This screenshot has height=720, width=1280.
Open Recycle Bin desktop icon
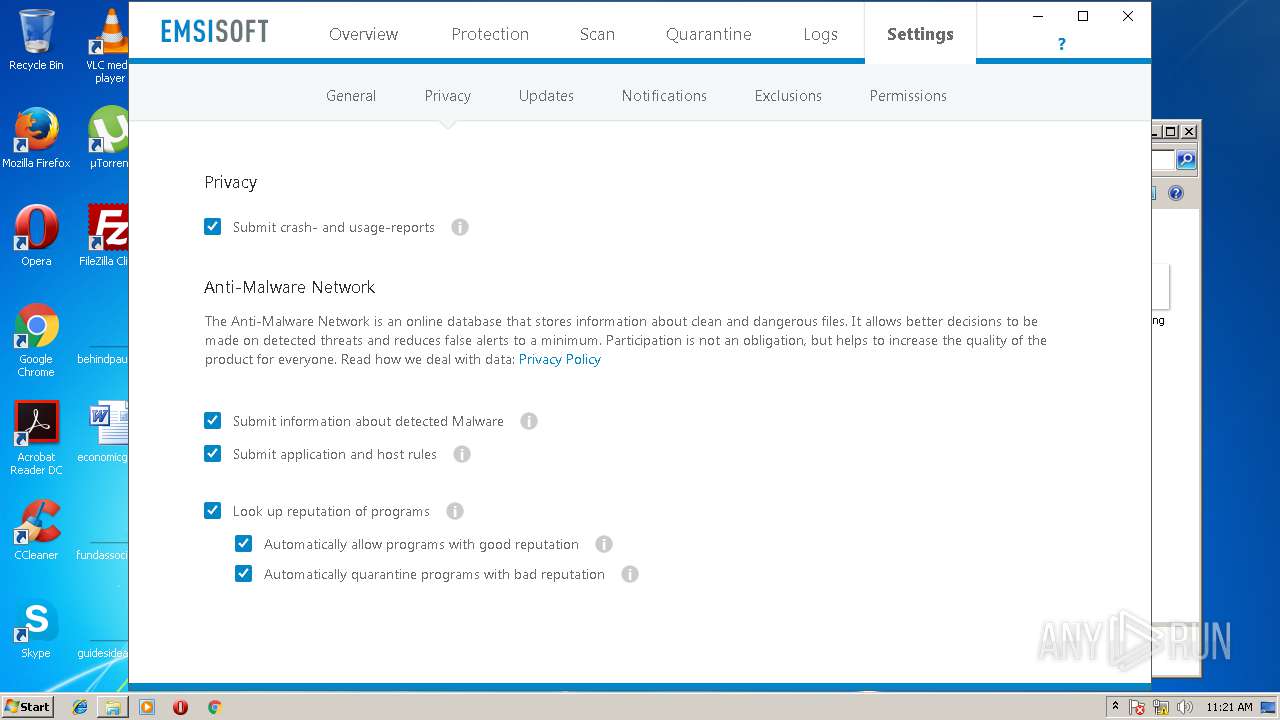36,40
